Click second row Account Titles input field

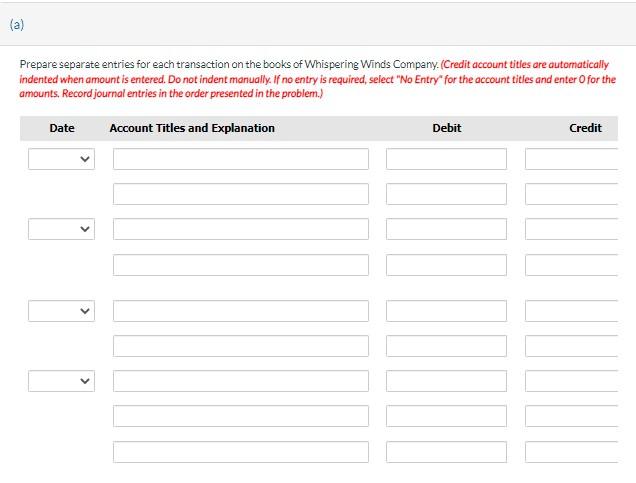(x=241, y=194)
